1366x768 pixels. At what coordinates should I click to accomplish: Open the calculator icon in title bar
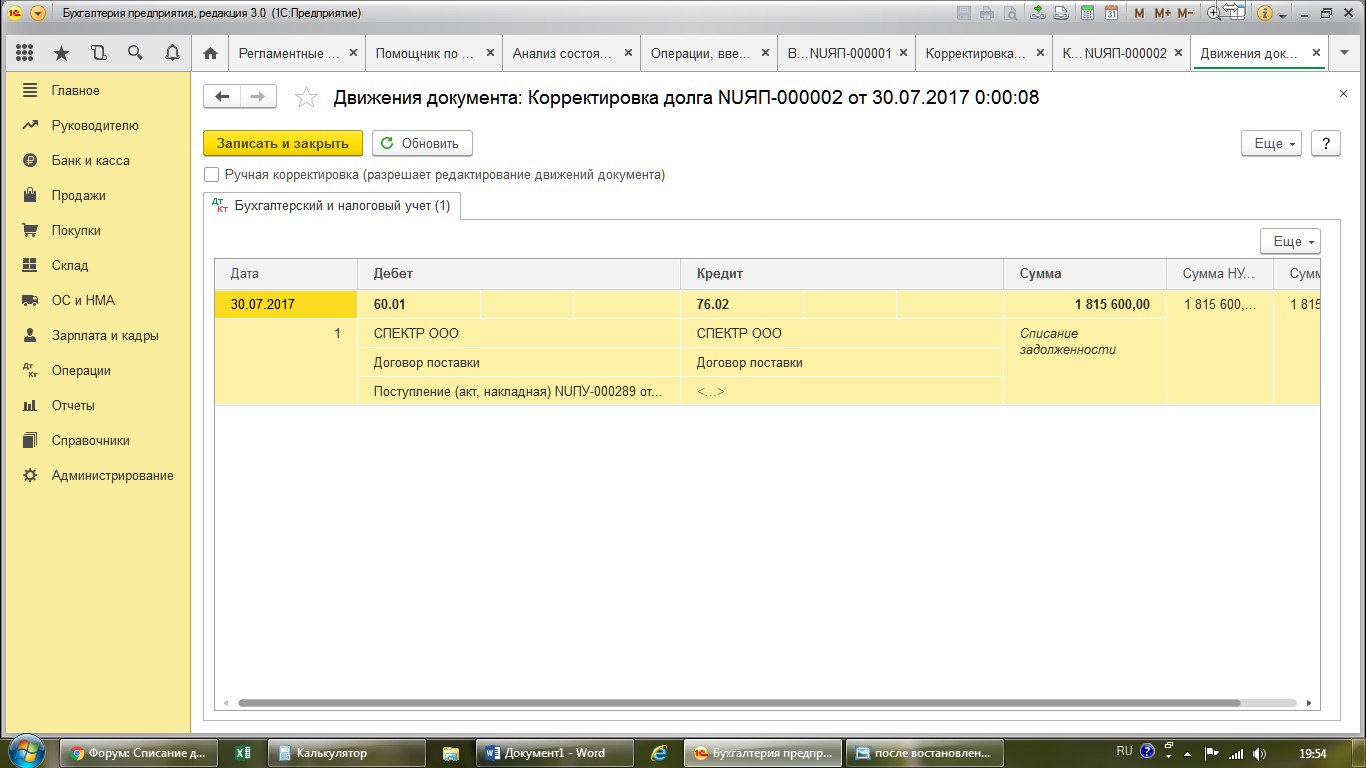pos(1085,13)
